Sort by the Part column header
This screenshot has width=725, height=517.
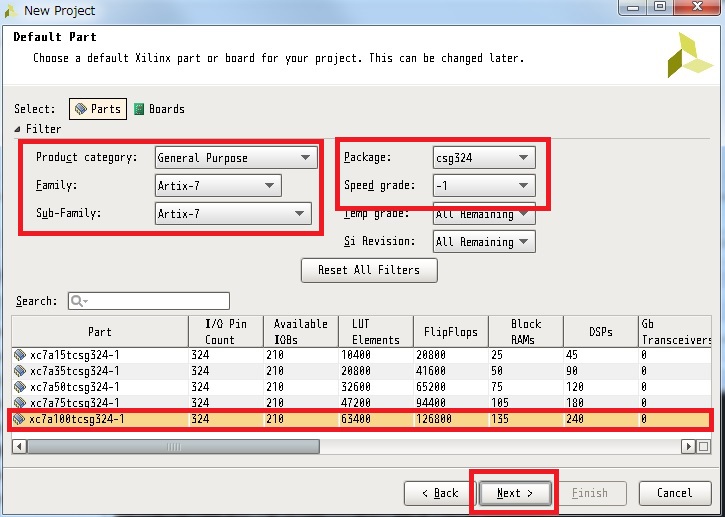coord(100,332)
